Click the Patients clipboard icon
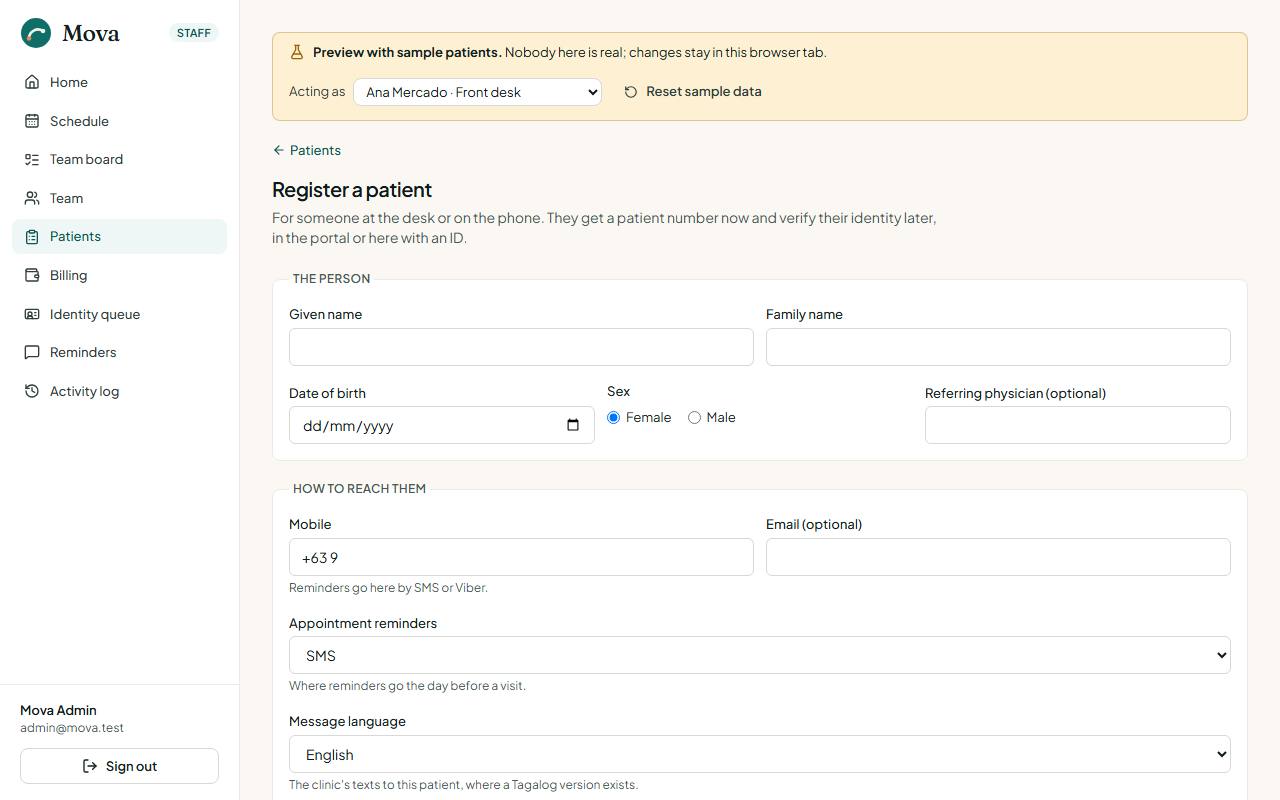The width and height of the screenshot is (1280, 800). [x=32, y=236]
